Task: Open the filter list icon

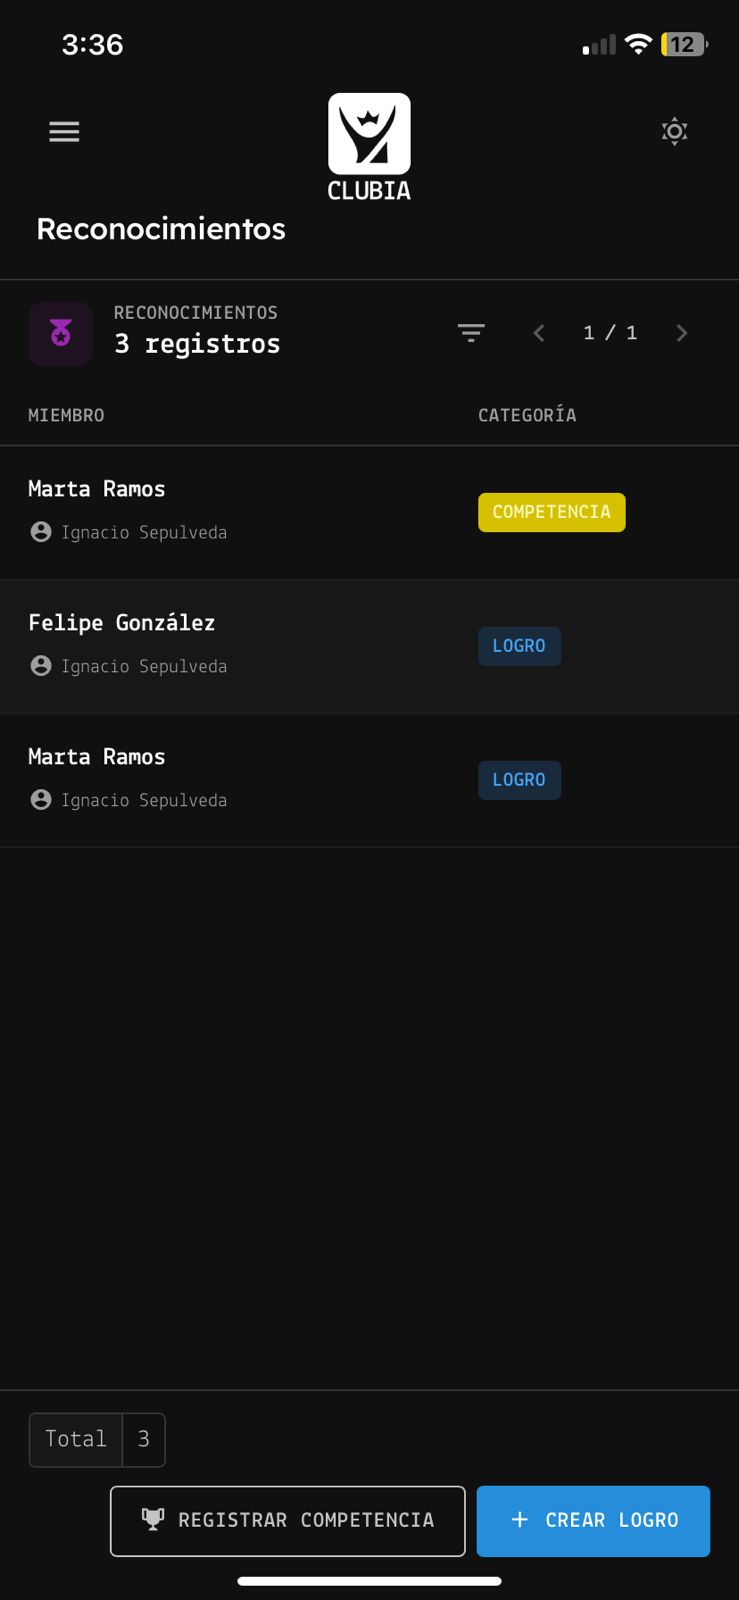Action: [x=471, y=333]
